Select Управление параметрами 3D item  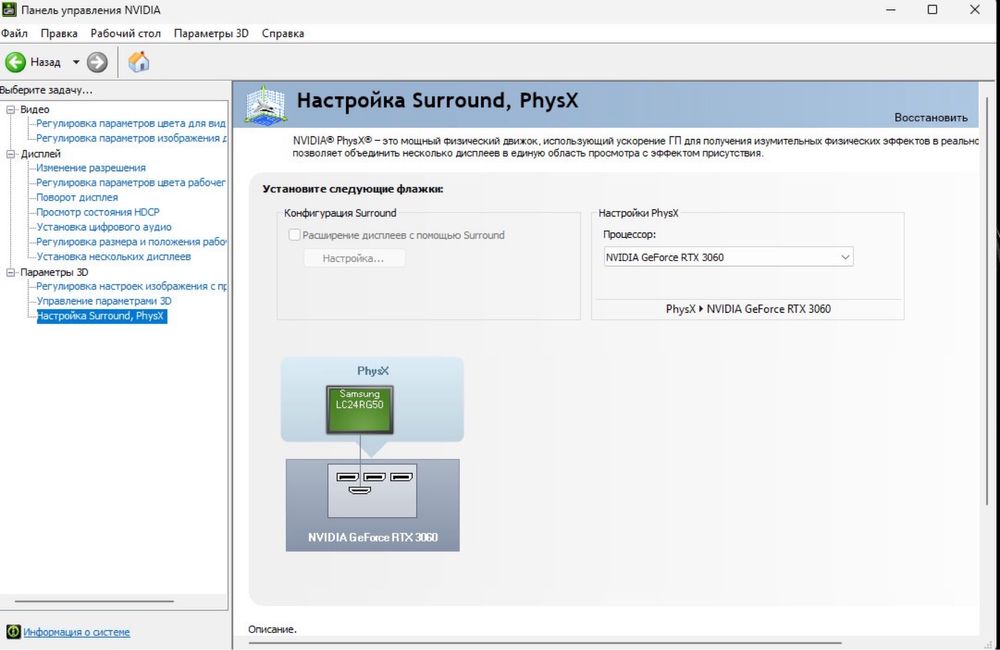(x=104, y=300)
